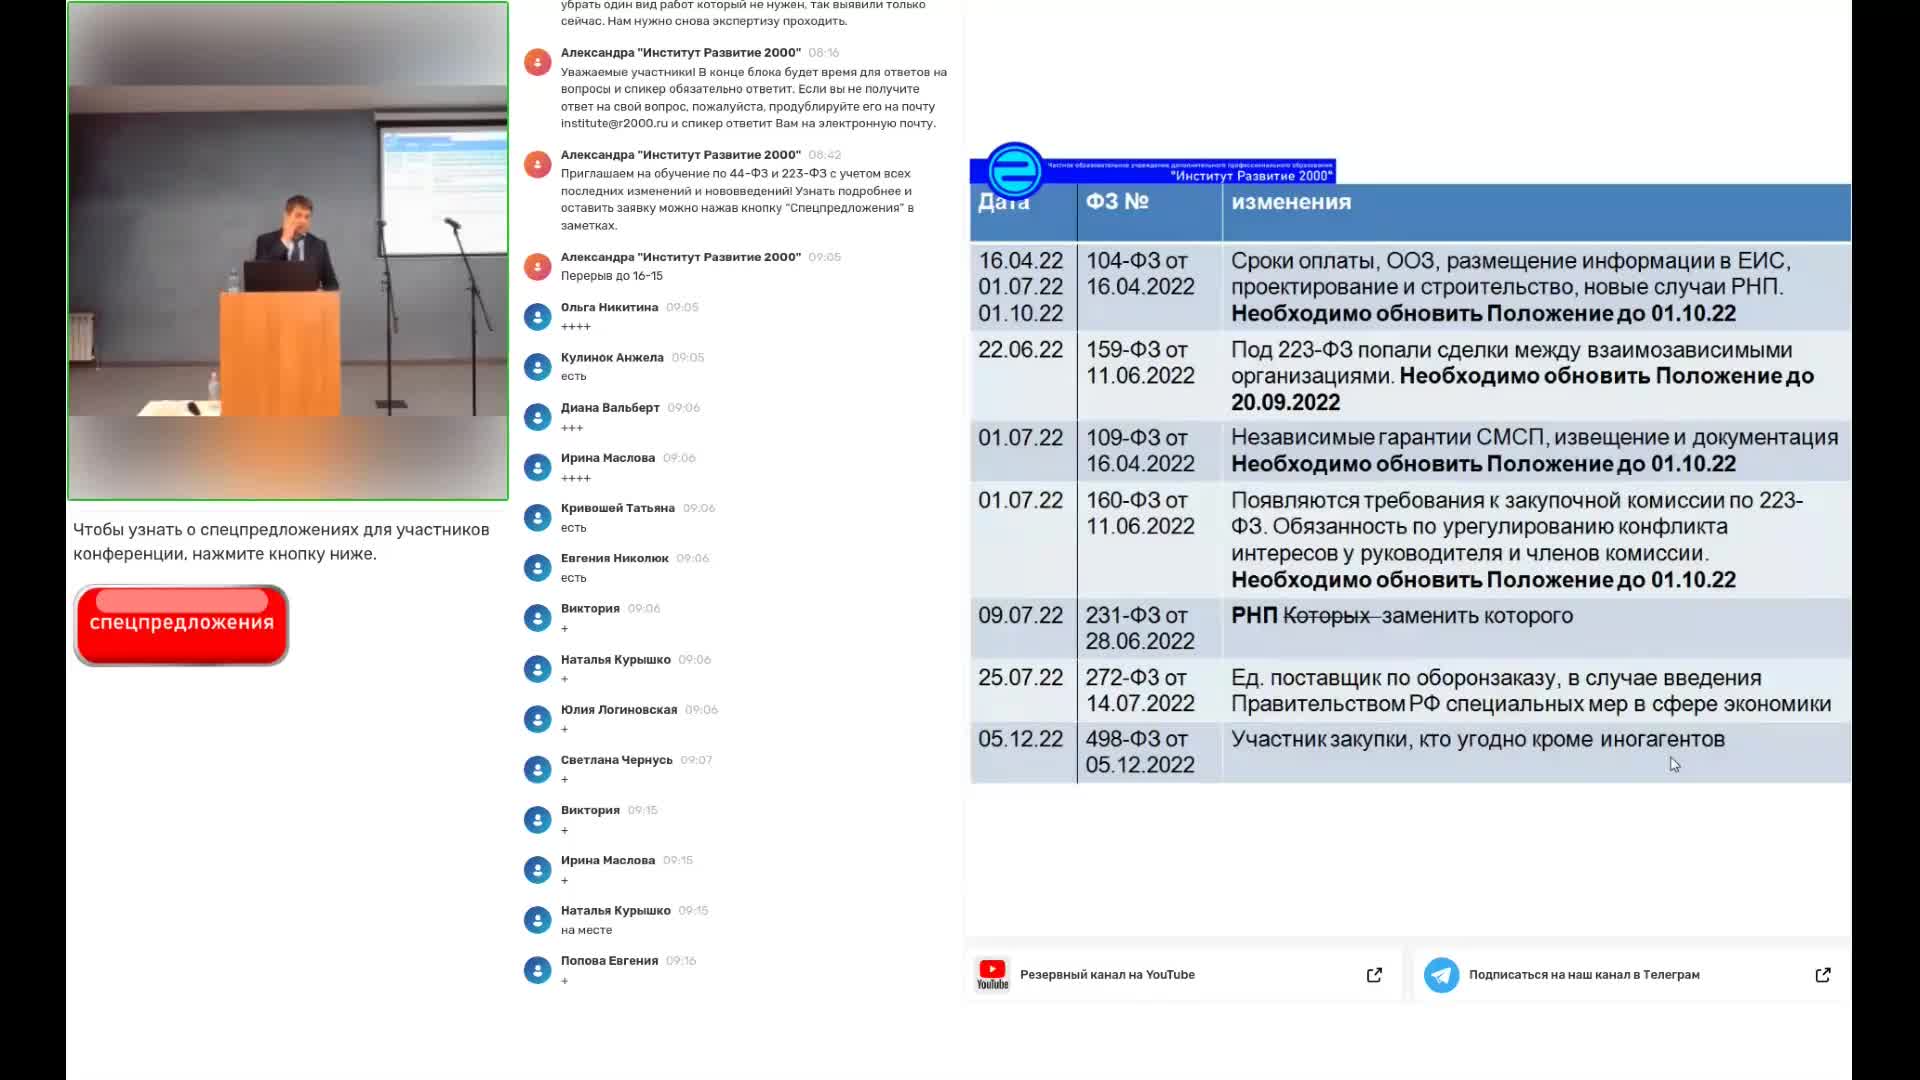This screenshot has width=1920, height=1080.
Task: Click the Институт Развитие 2000 round logo
Action: tap(1015, 171)
